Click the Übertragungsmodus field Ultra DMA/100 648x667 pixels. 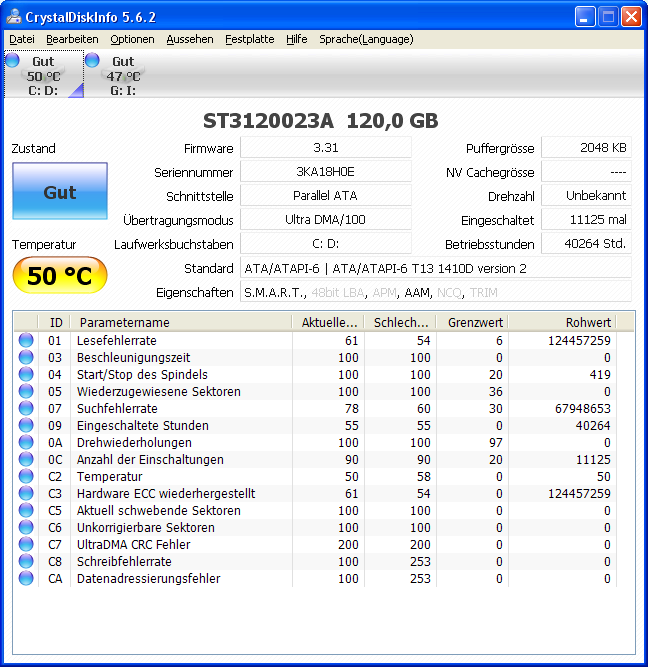pyautogui.click(x=326, y=219)
